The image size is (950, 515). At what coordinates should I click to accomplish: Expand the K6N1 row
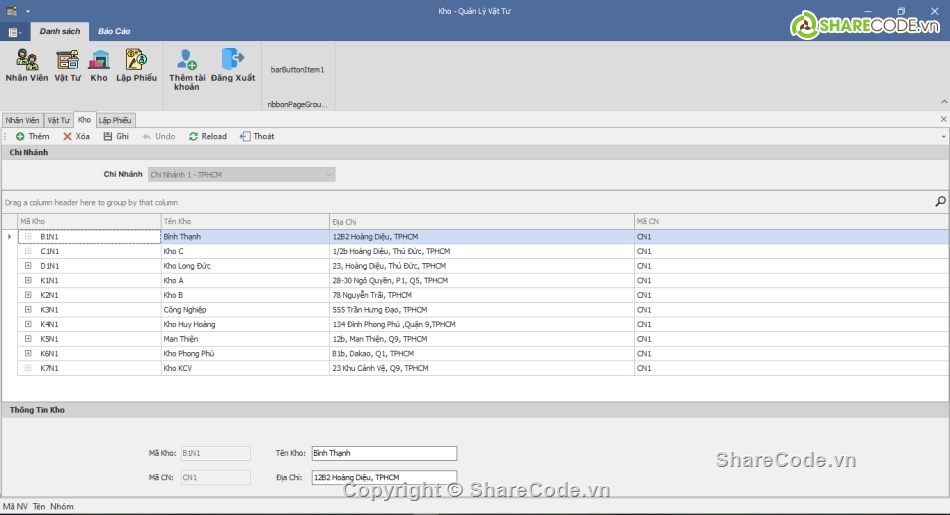tap(28, 353)
